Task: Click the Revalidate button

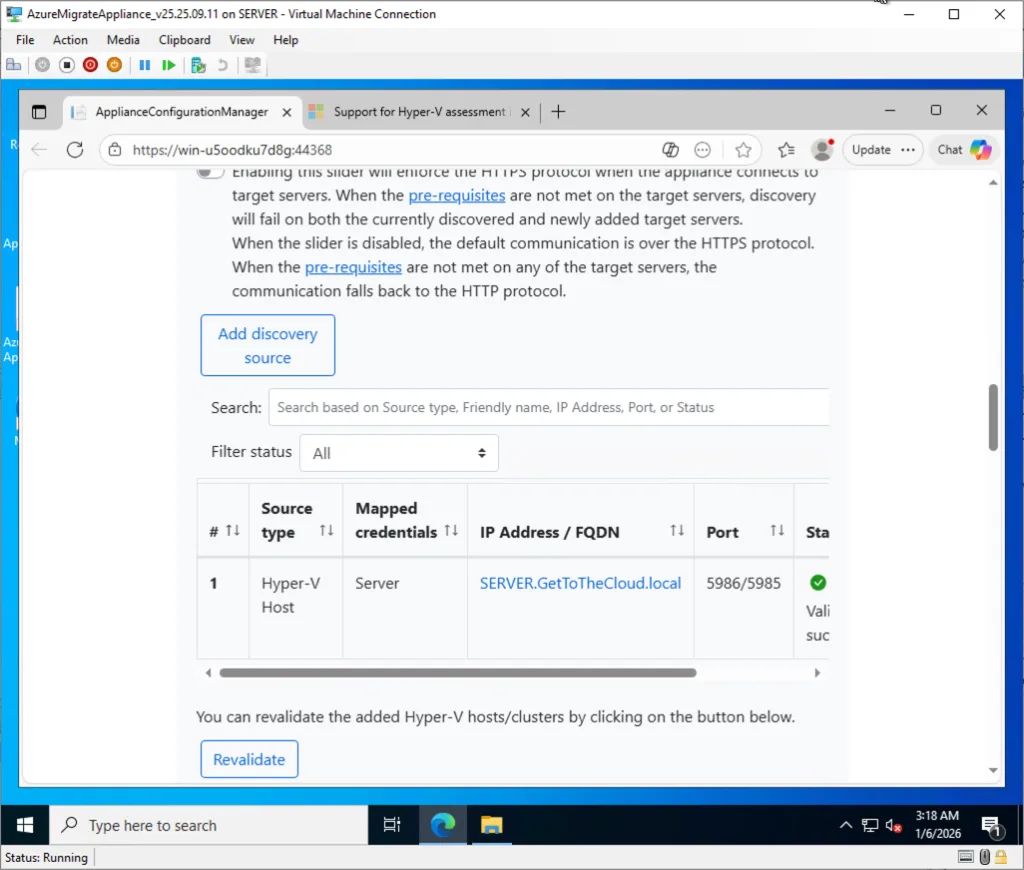Action: pyautogui.click(x=249, y=759)
